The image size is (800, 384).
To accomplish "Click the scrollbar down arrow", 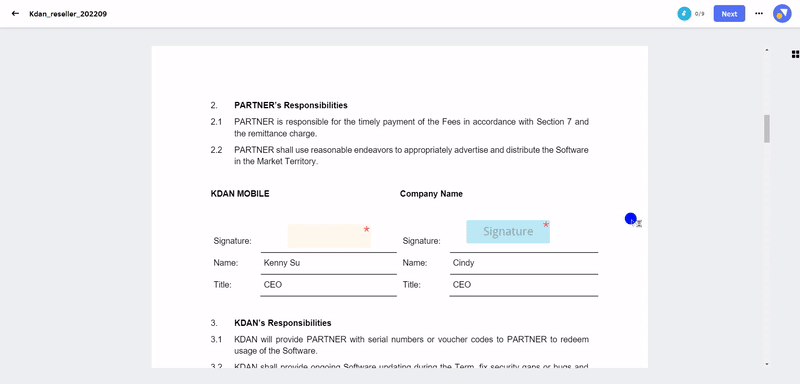I will click(766, 364).
